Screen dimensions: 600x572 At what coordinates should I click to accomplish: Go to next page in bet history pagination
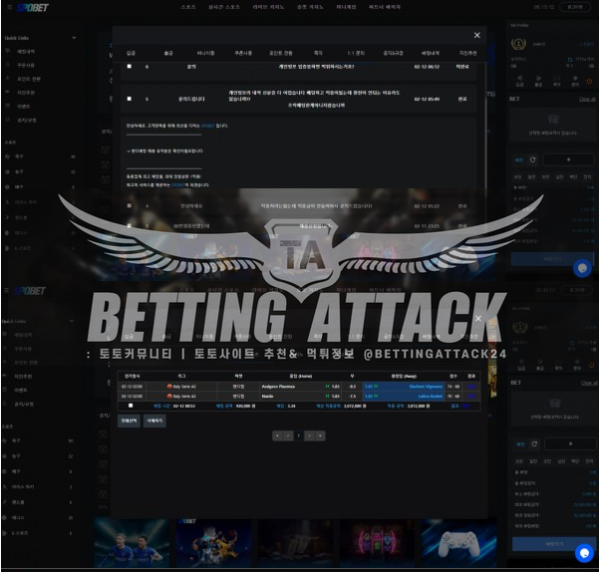tap(310, 435)
